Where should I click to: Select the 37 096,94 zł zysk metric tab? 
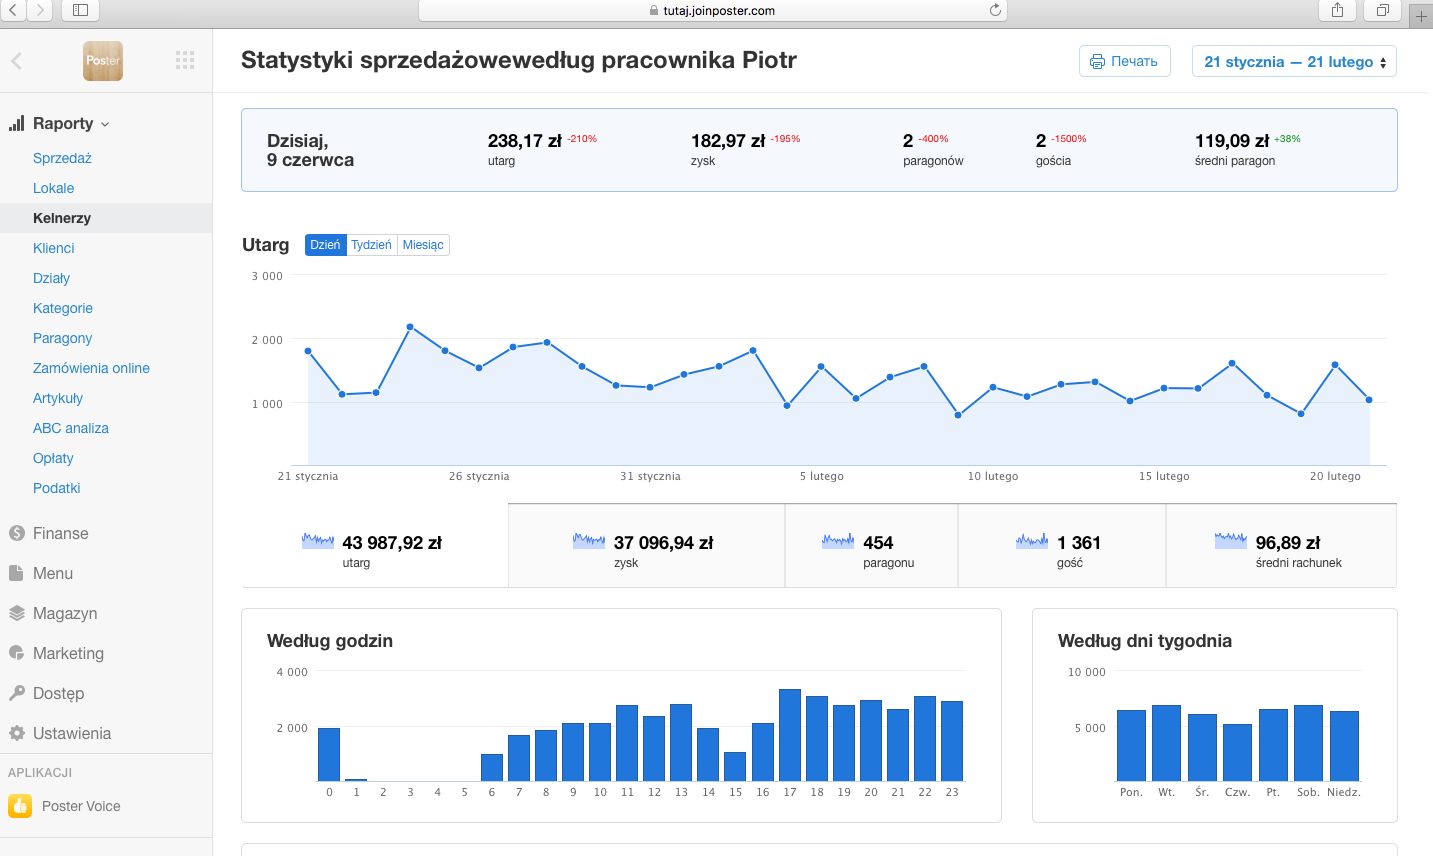647,546
